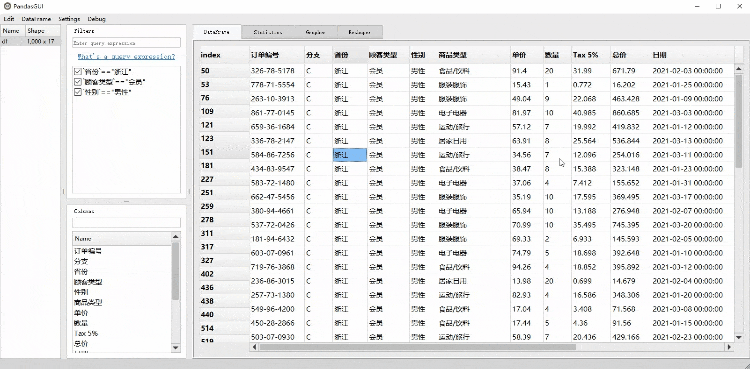Click the 单价 column header in table
The image size is (750, 369).
click(527, 55)
